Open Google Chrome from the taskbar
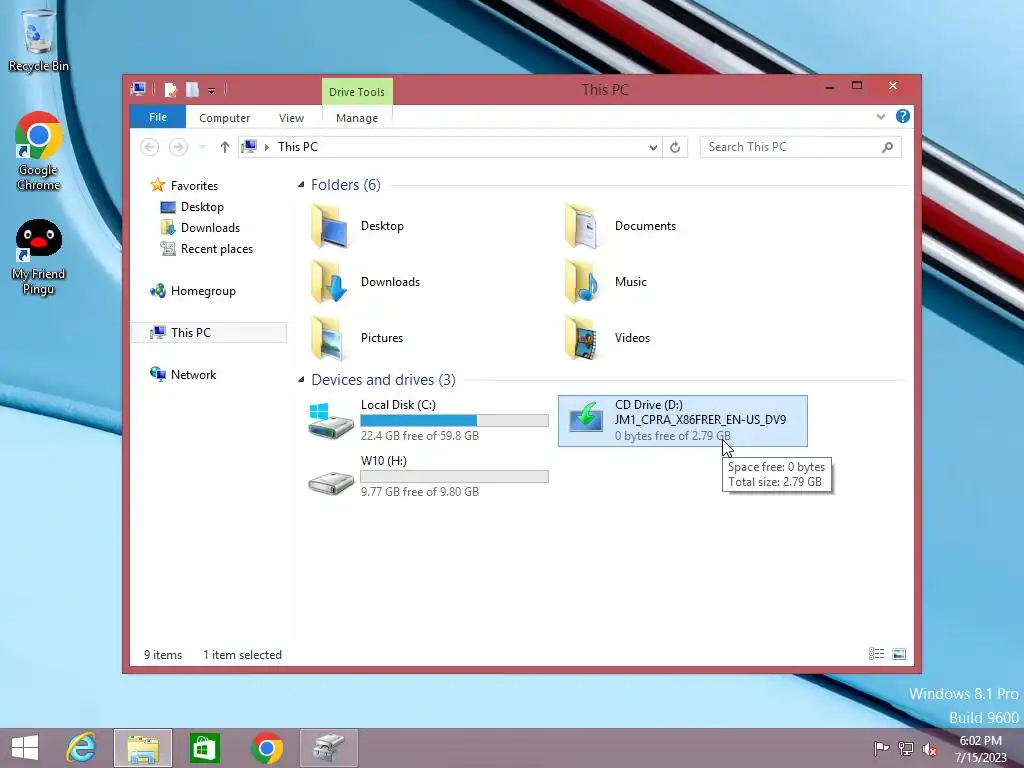Viewport: 1024px width, 768px height. (266, 748)
